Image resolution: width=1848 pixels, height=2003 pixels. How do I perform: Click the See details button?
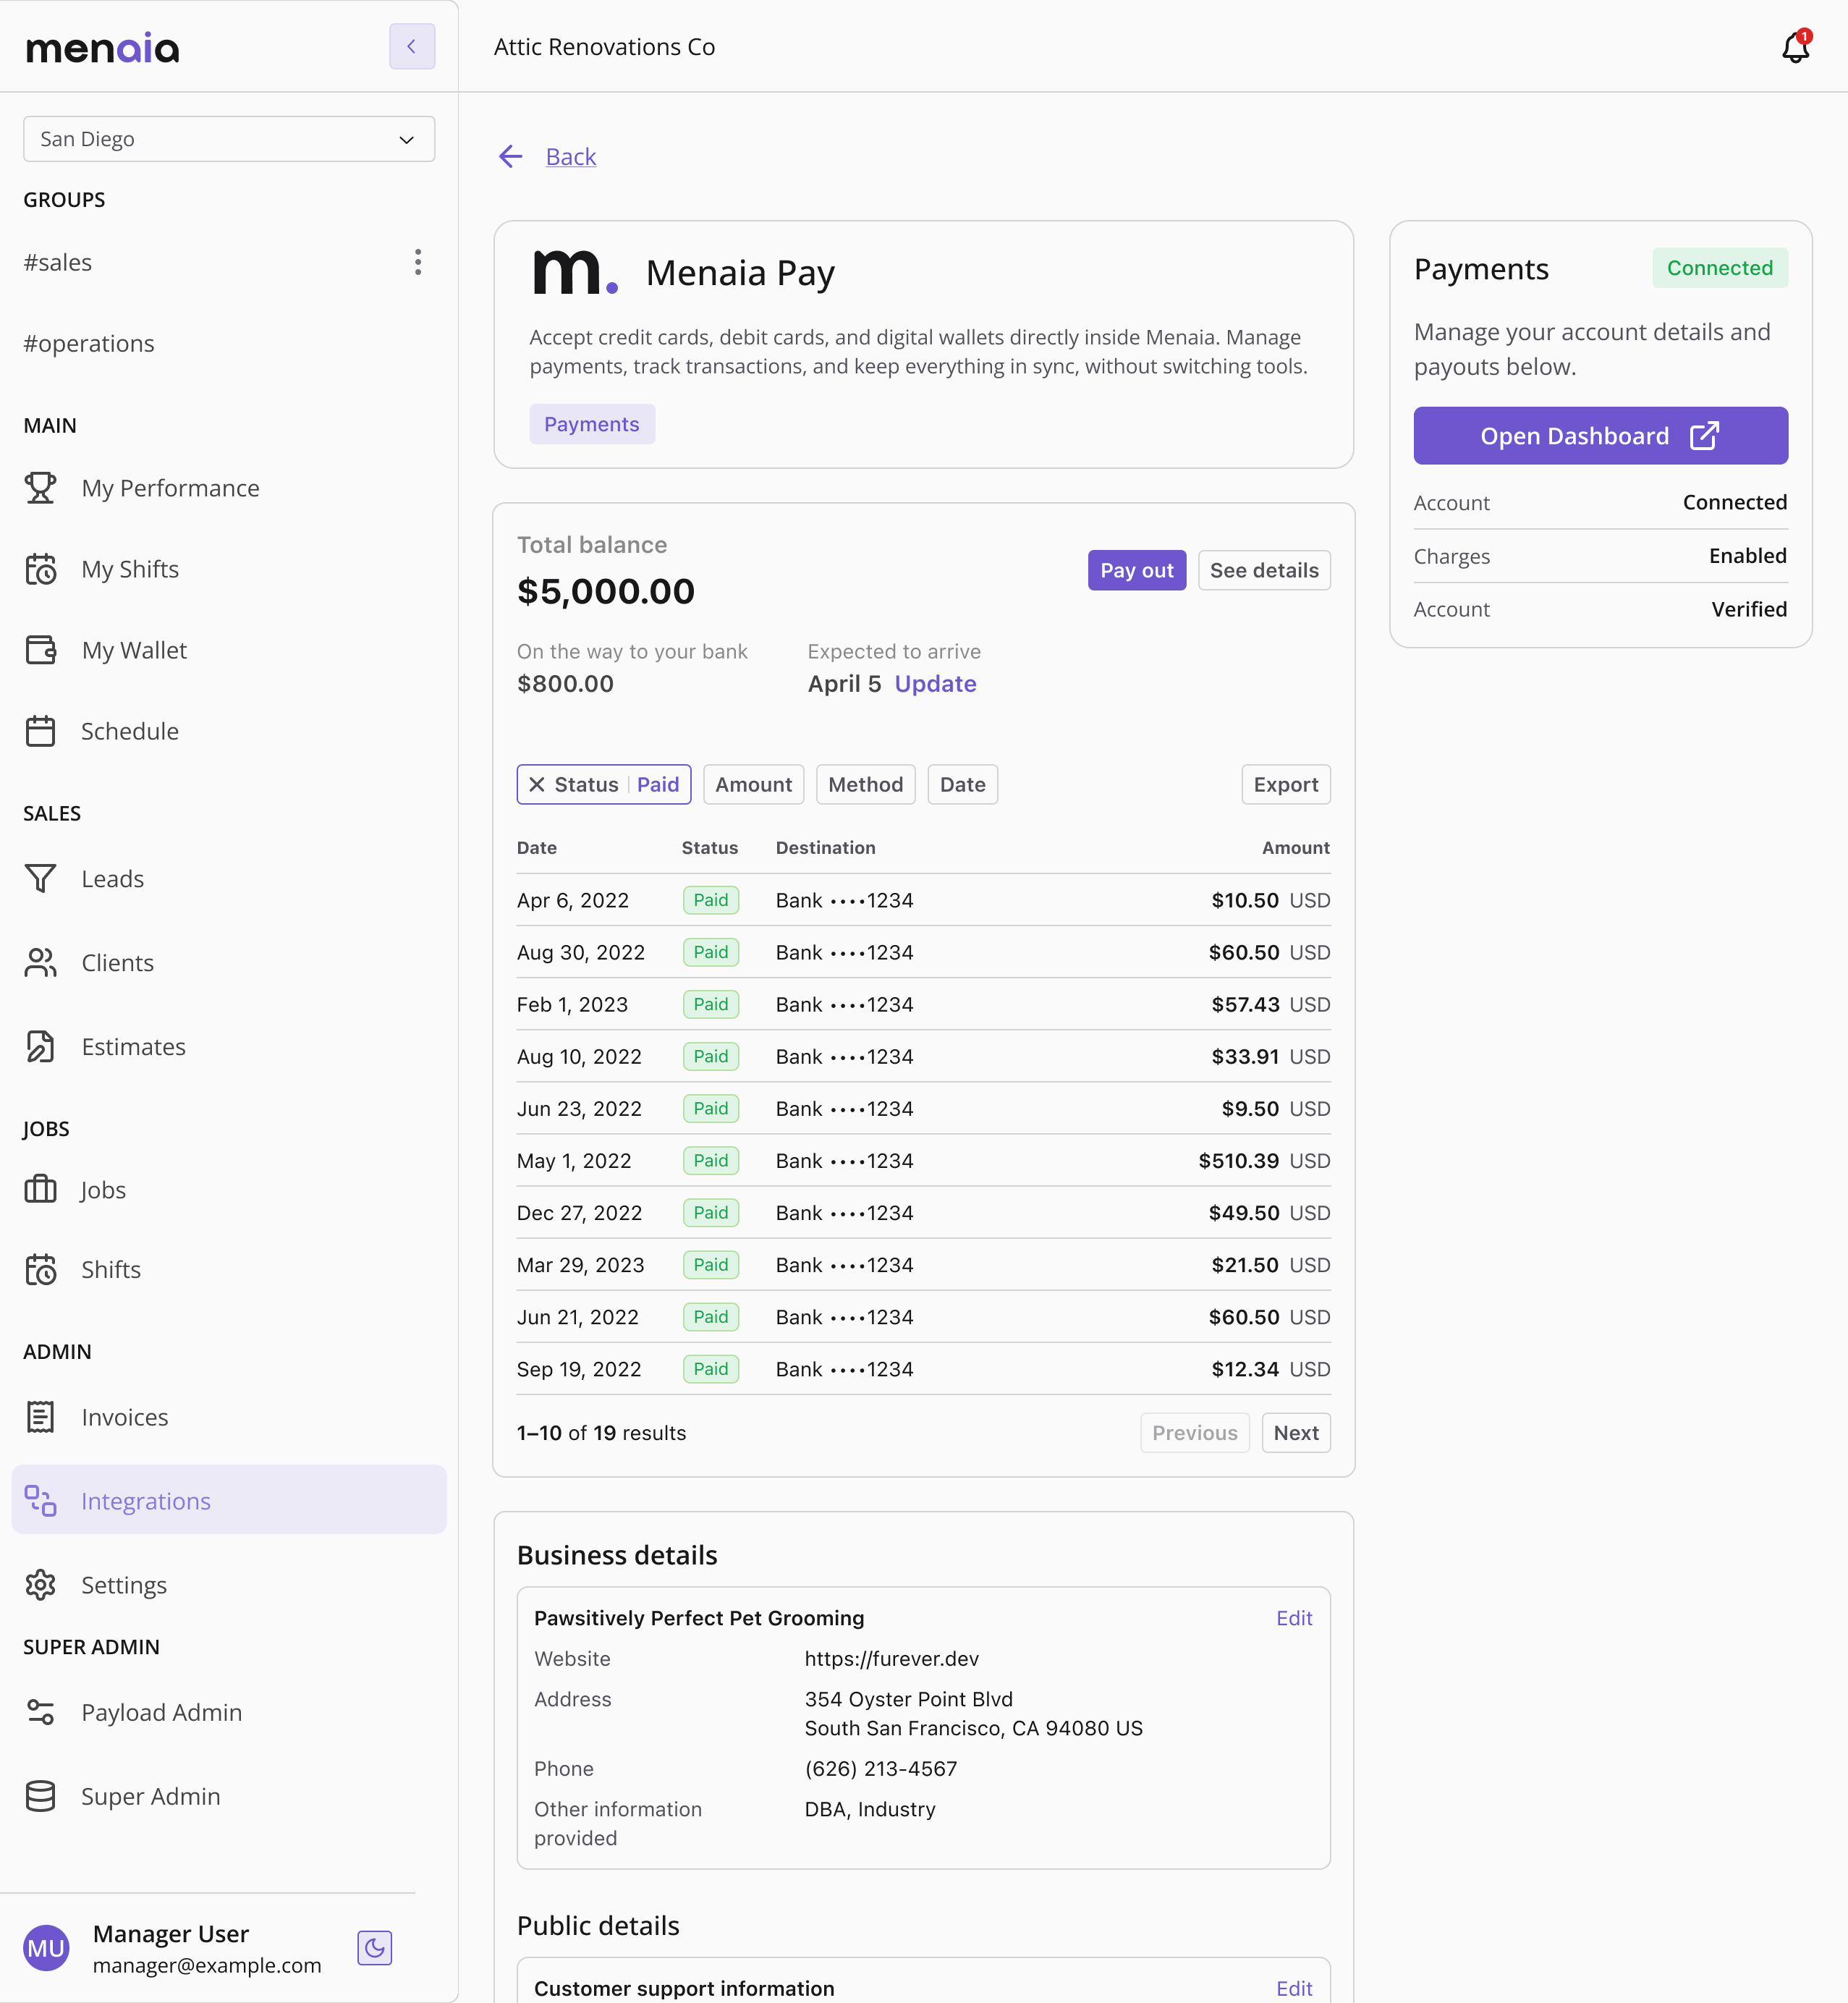pyautogui.click(x=1264, y=570)
